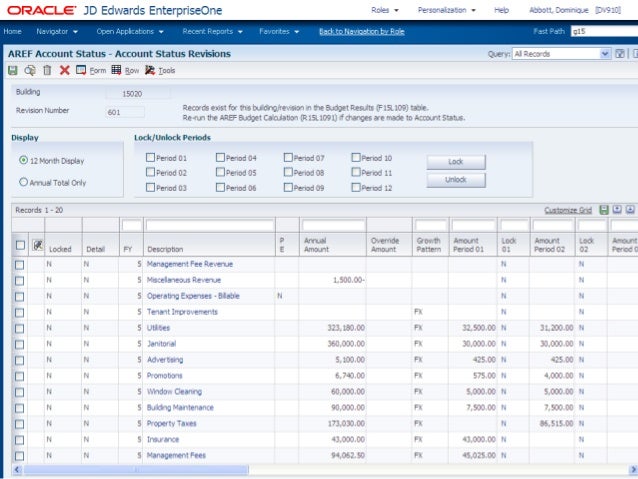Click the grid export up-arrow icon

click(x=617, y=210)
